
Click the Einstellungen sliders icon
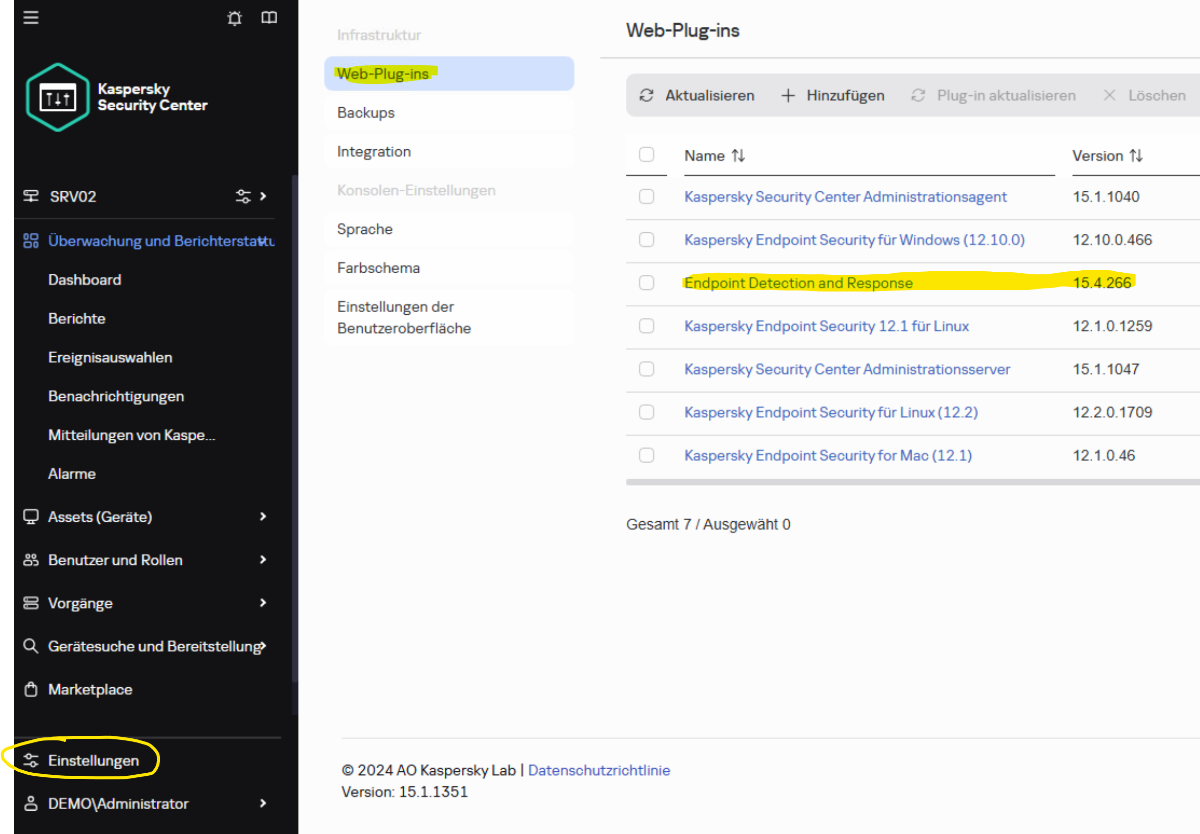(31, 761)
